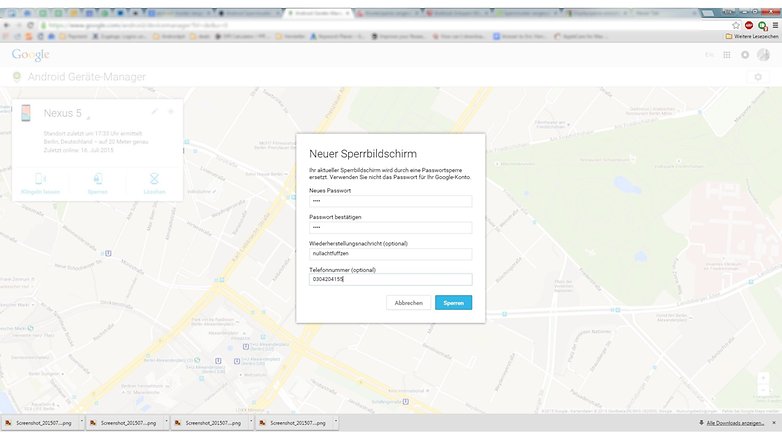Focus the Passwort bestätigen field
Viewport: 782px width, 440px height.
[x=391, y=227]
